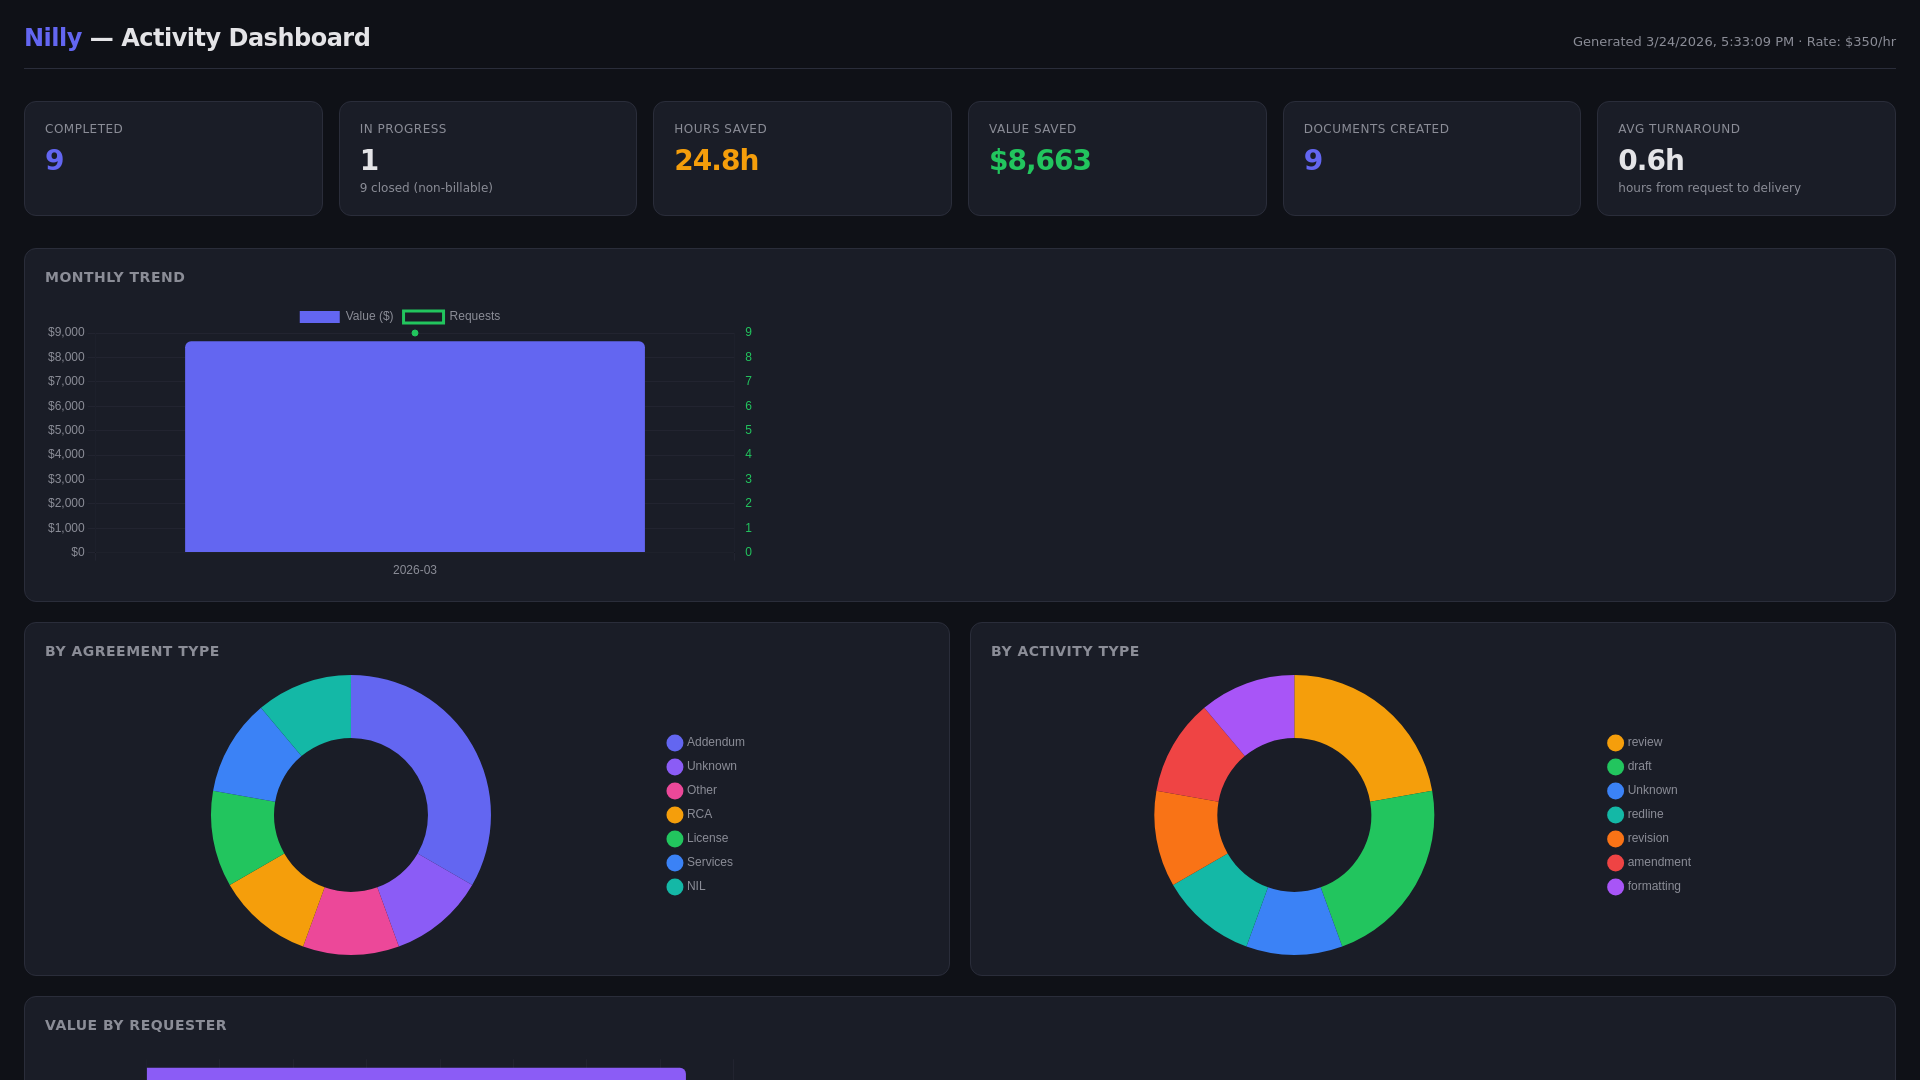
Task: Click the '$5,000' y-axis label
Action: pyautogui.click(x=66, y=430)
